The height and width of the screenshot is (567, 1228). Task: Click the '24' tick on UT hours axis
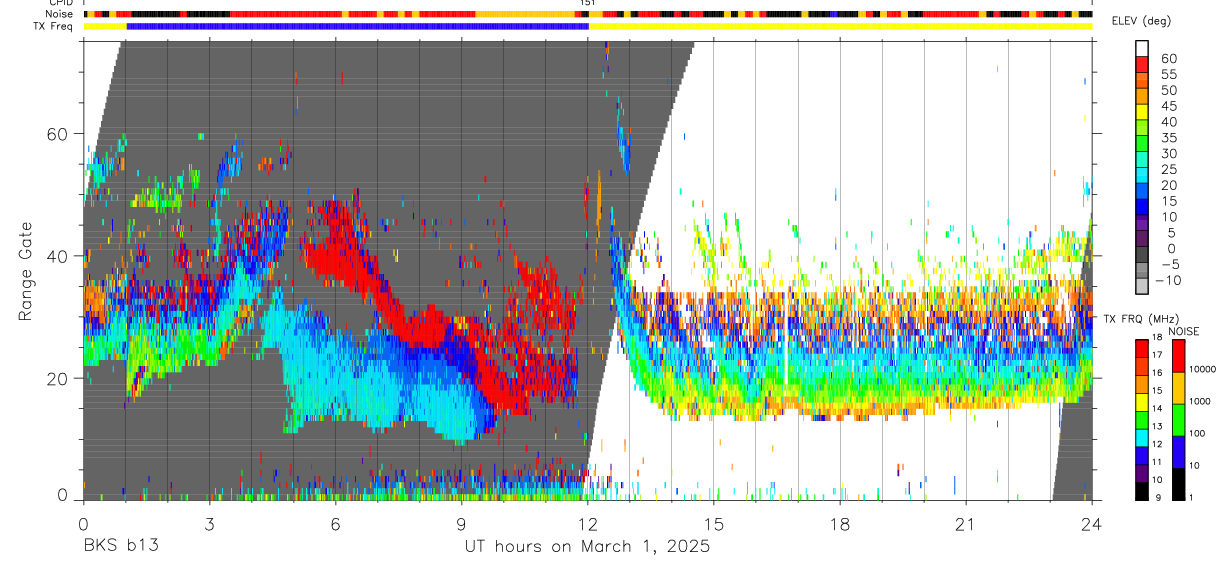pos(1092,524)
